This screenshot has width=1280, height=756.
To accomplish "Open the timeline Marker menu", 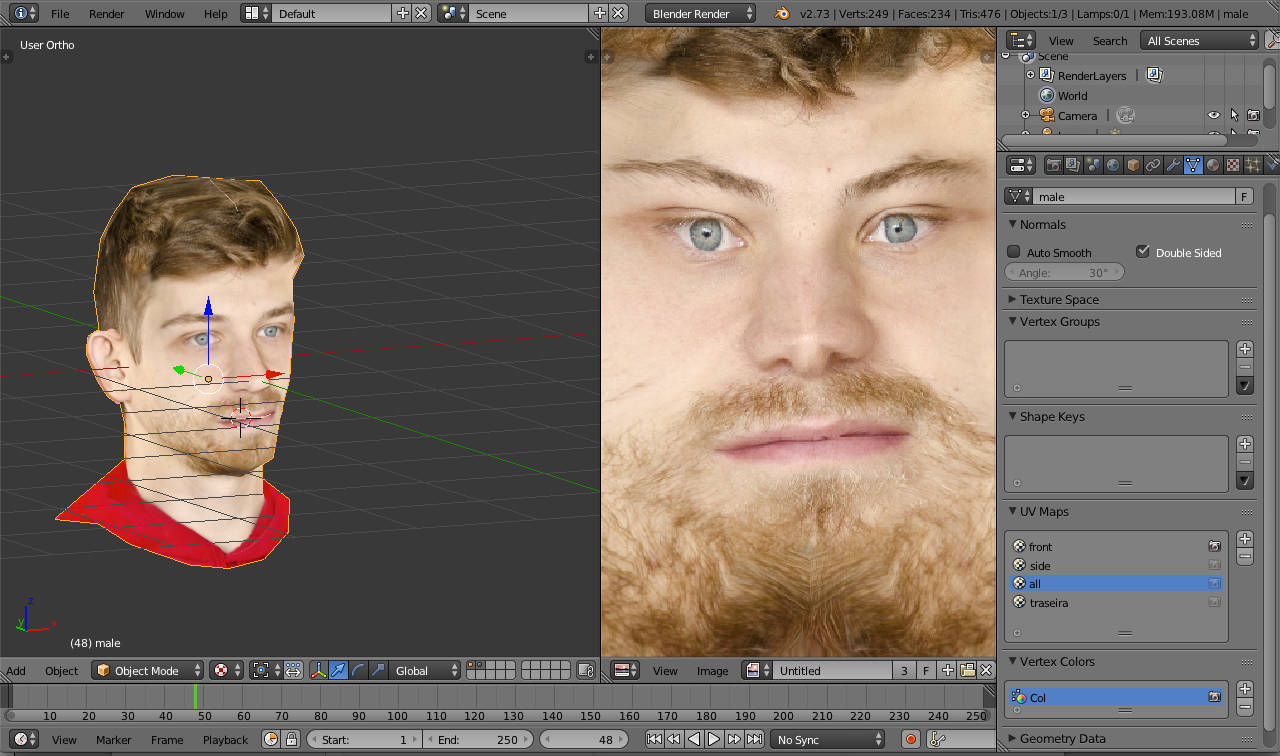I will 114,739.
